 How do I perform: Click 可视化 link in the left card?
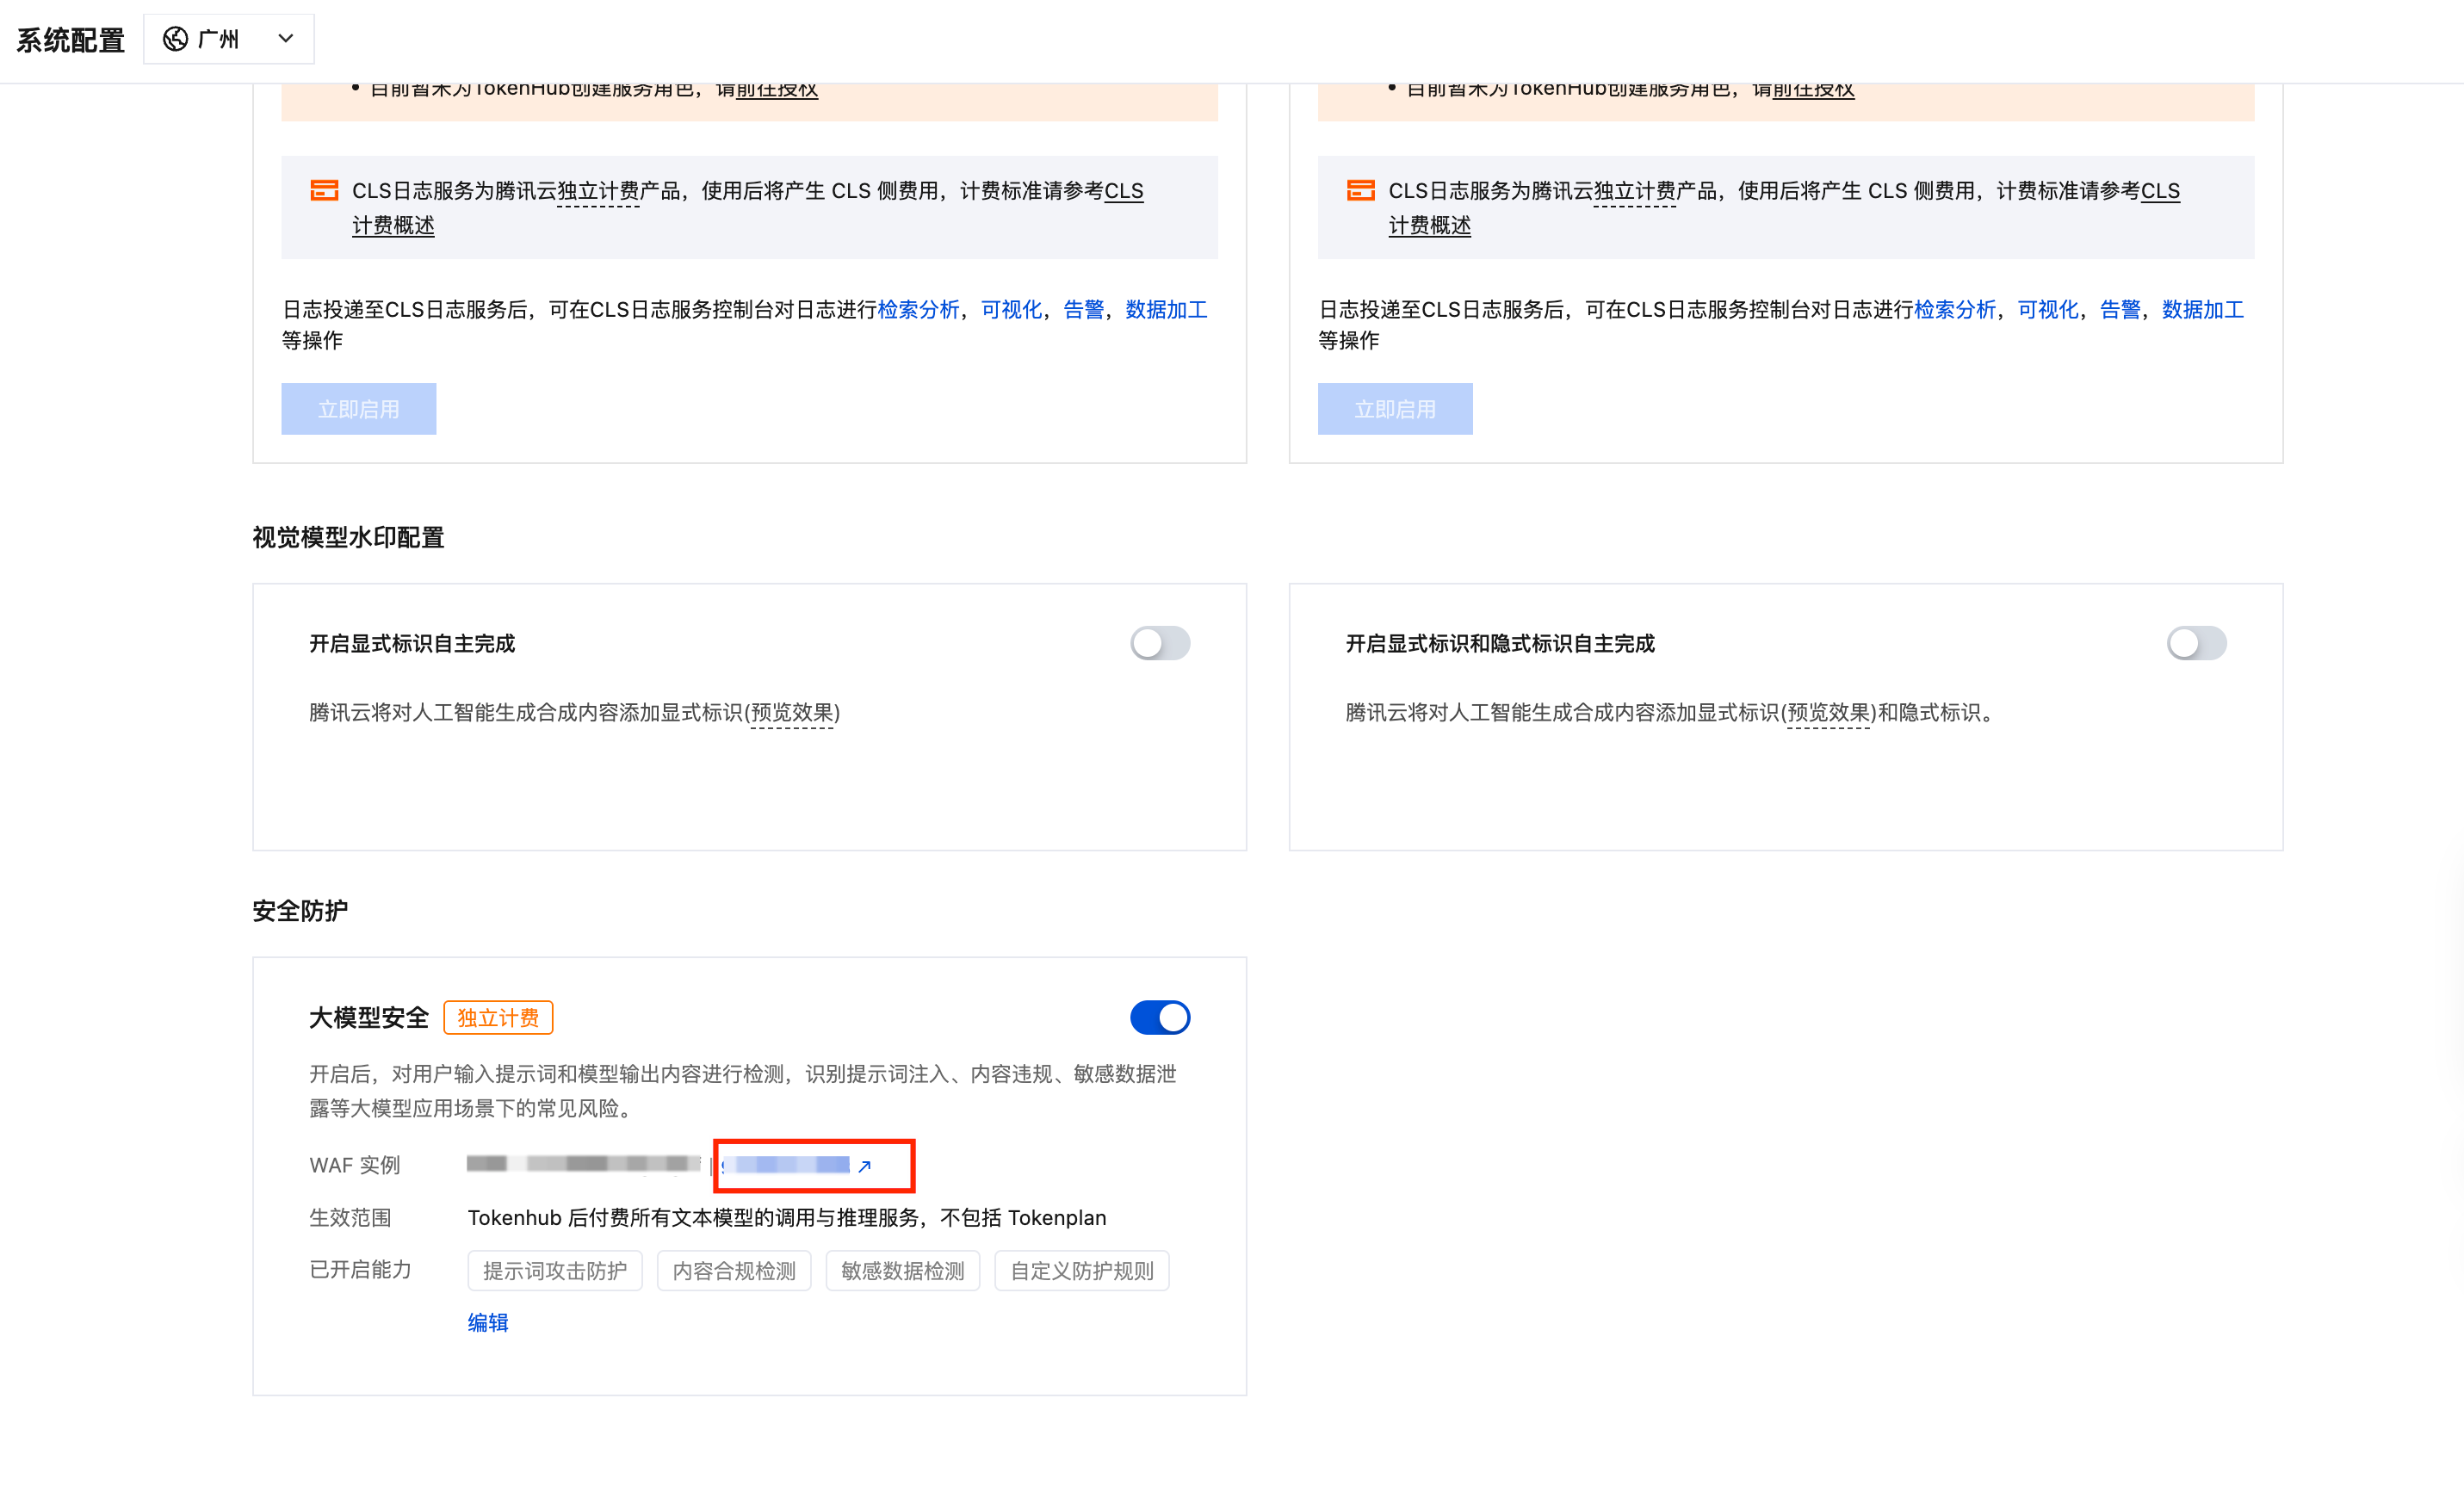point(1011,310)
